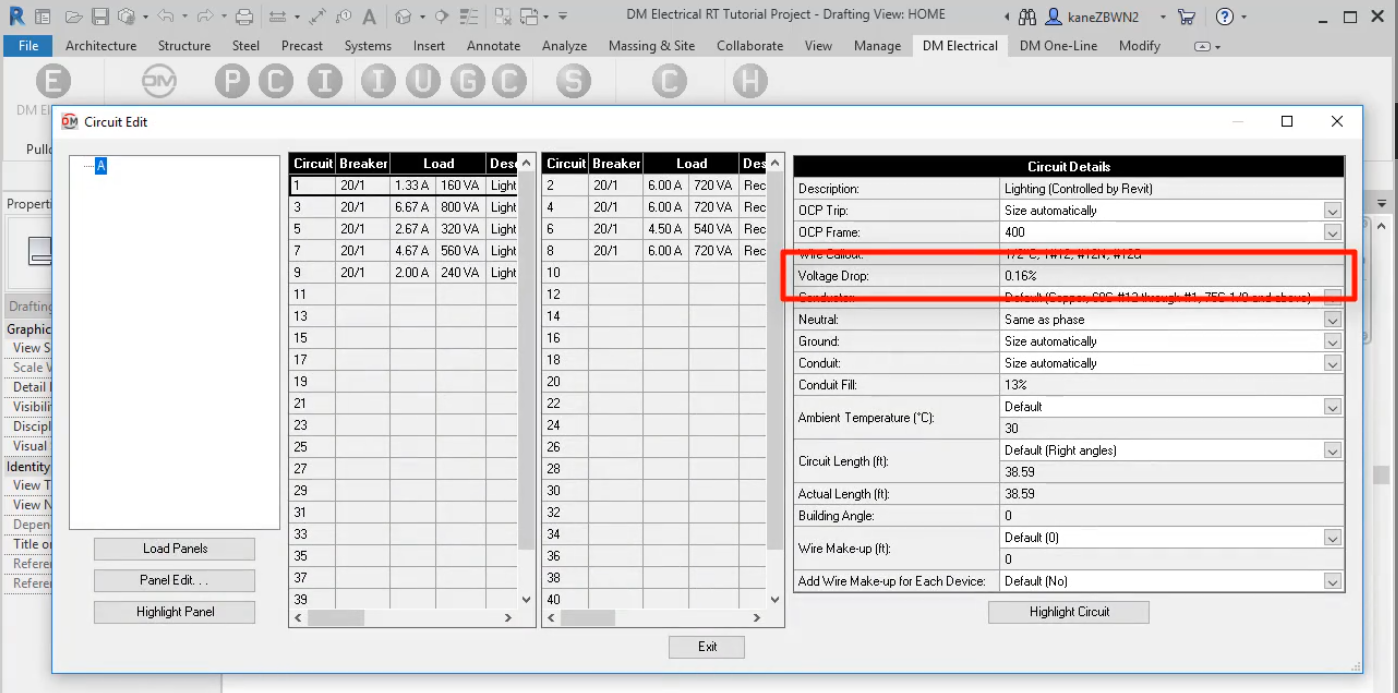Click the Wire Make-up value field 0
Image resolution: width=1398 pixels, height=693 pixels.
[1171, 559]
